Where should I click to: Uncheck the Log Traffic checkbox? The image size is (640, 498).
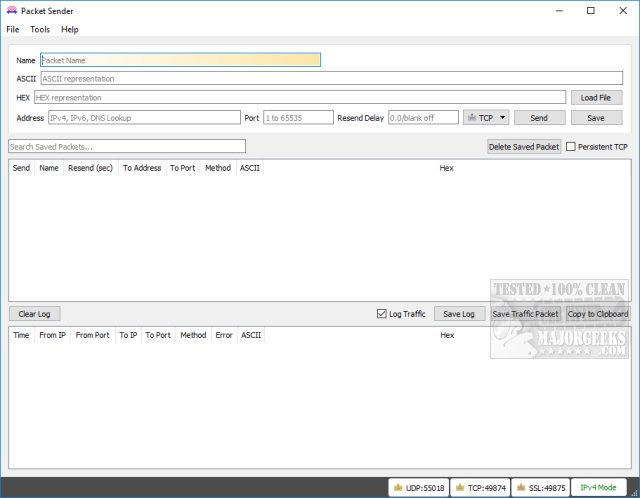pyautogui.click(x=382, y=314)
